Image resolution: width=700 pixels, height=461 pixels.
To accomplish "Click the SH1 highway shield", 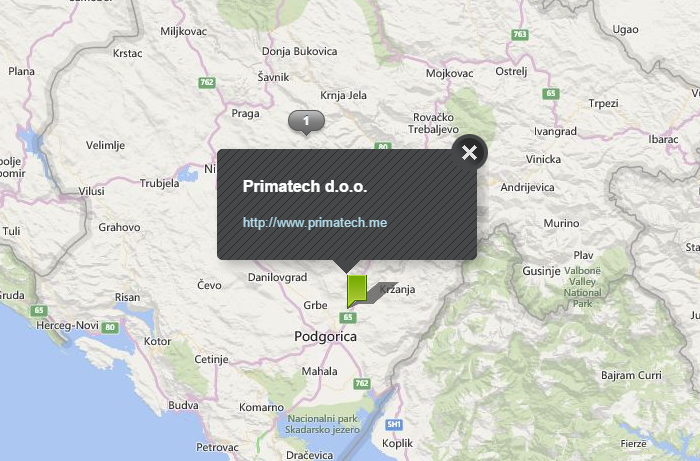I will click(x=394, y=424).
